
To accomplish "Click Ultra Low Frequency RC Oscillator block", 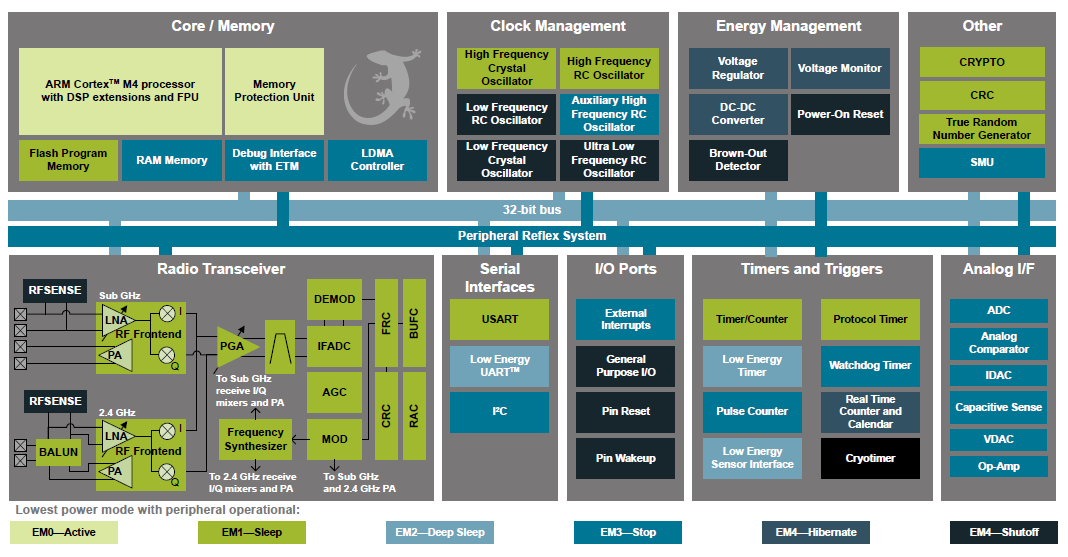I will (609, 160).
